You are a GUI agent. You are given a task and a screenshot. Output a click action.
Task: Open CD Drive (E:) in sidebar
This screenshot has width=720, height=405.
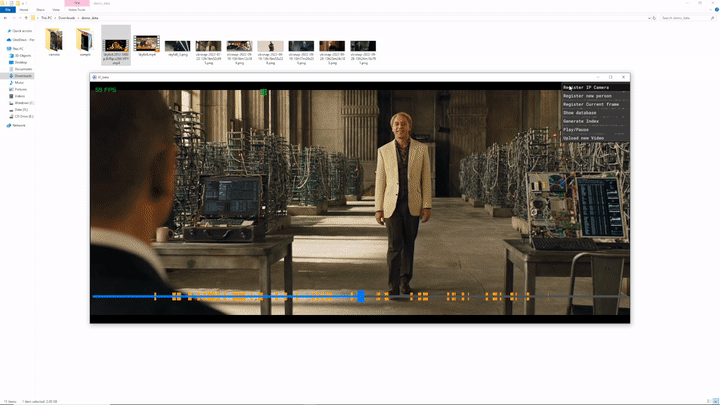tap(21, 117)
